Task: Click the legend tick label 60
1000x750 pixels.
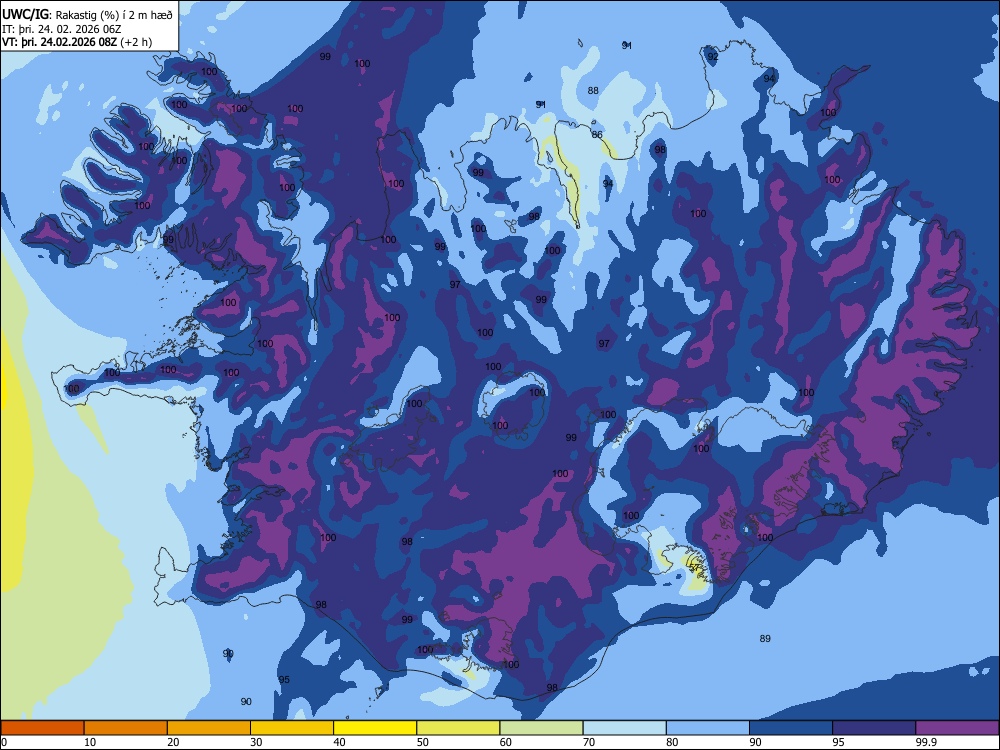Action: tap(506, 742)
